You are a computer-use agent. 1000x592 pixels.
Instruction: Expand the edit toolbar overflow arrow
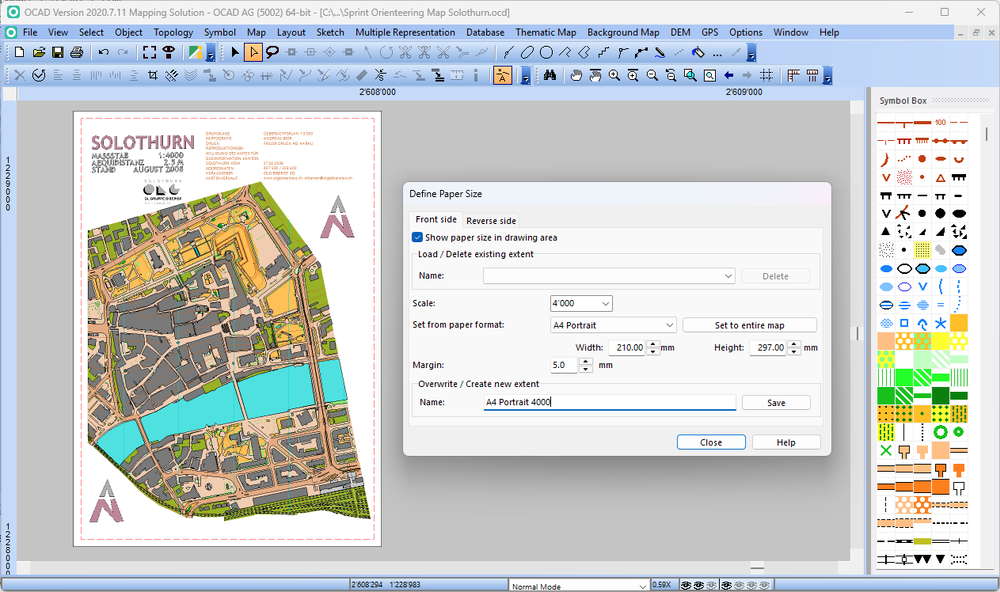tap(525, 76)
